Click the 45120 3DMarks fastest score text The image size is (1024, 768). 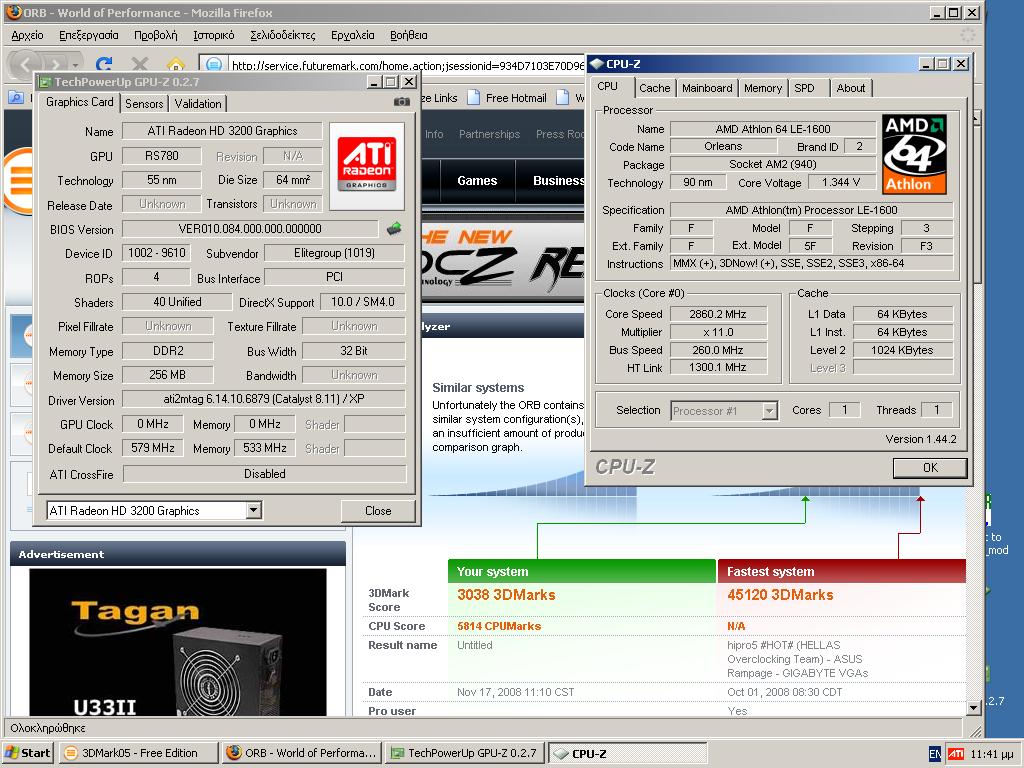click(x=780, y=595)
